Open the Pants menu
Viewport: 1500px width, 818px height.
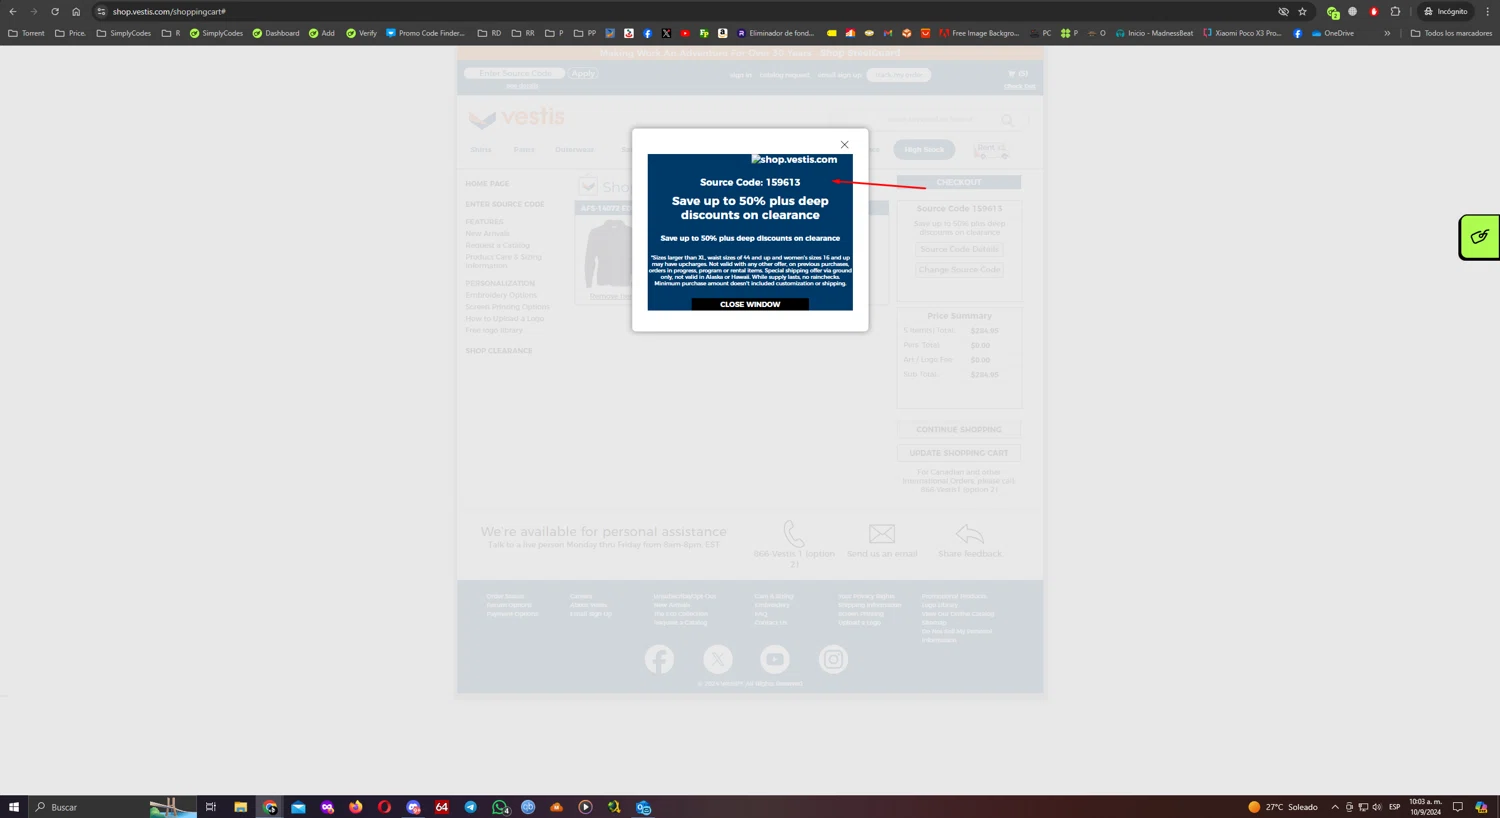point(524,150)
